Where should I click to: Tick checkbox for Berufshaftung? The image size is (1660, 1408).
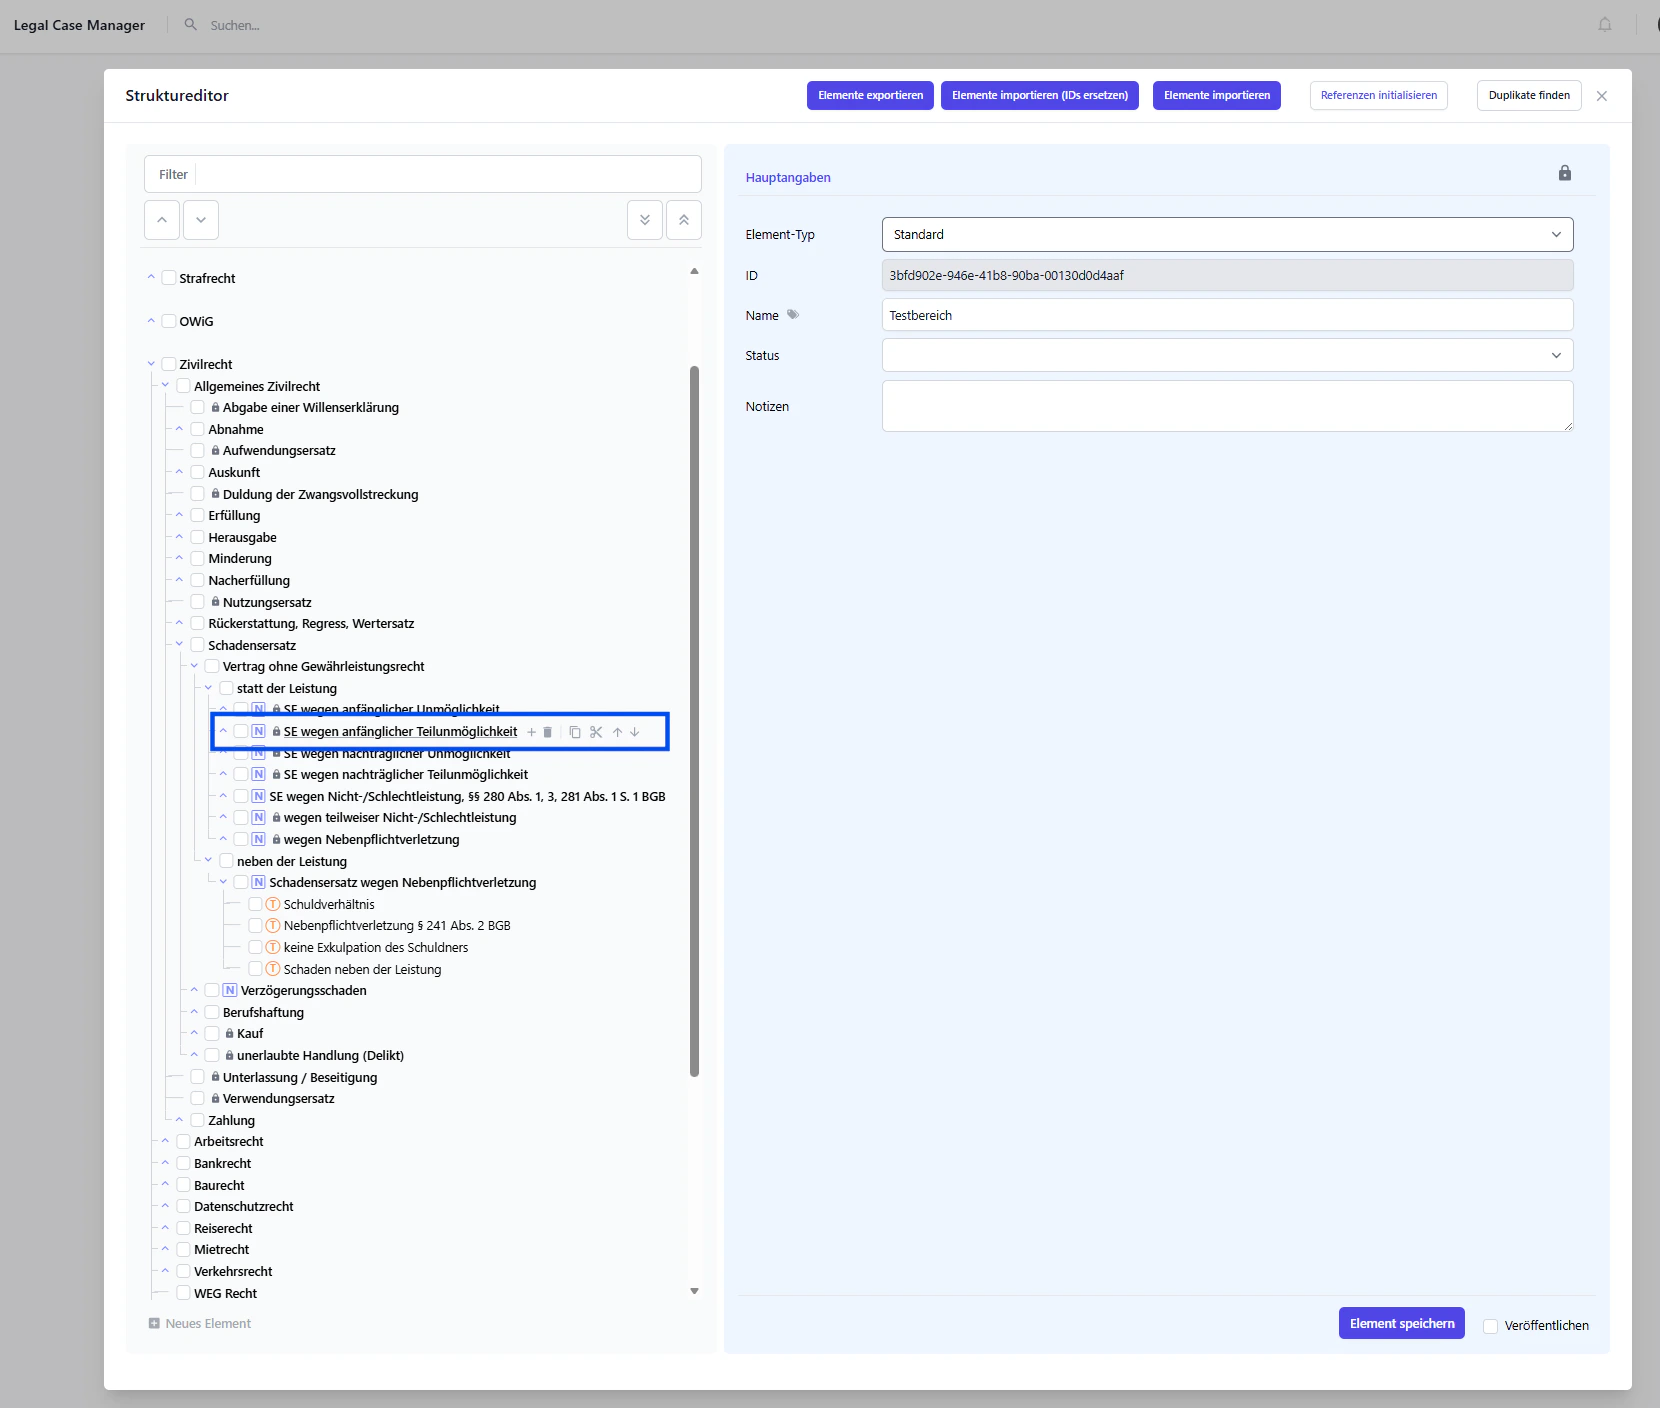[212, 1012]
